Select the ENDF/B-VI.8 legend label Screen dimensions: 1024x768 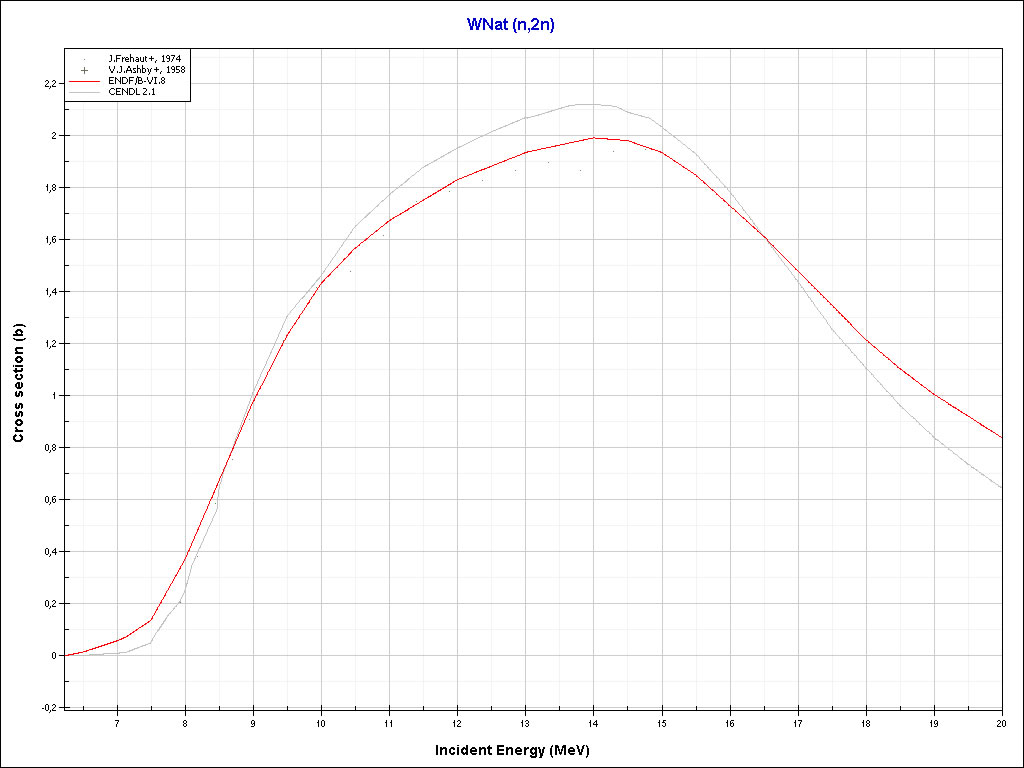[x=137, y=81]
